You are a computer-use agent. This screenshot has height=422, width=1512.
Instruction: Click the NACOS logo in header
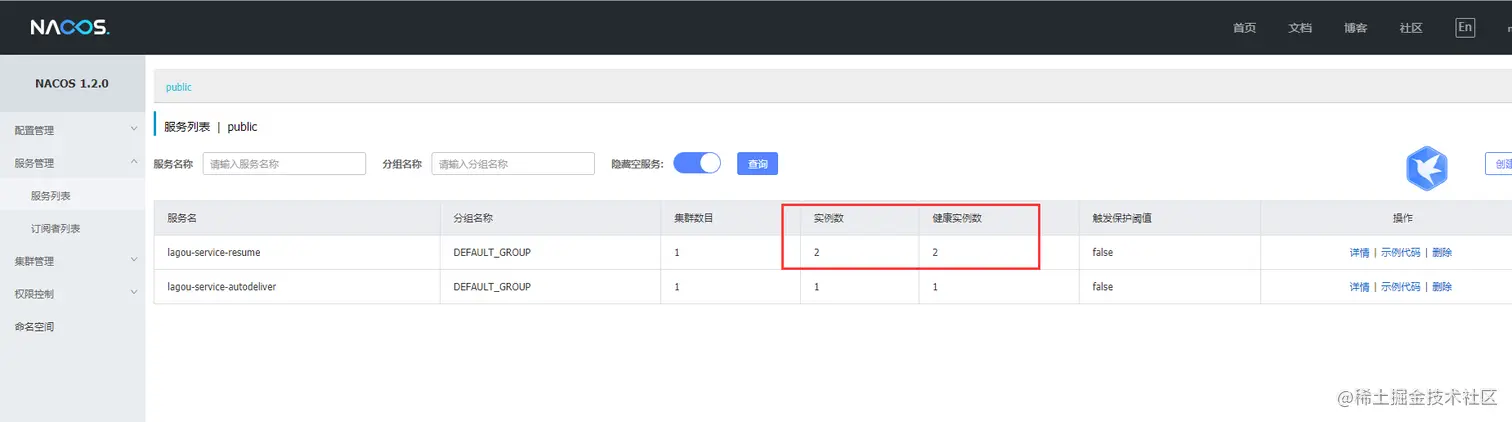coord(69,27)
